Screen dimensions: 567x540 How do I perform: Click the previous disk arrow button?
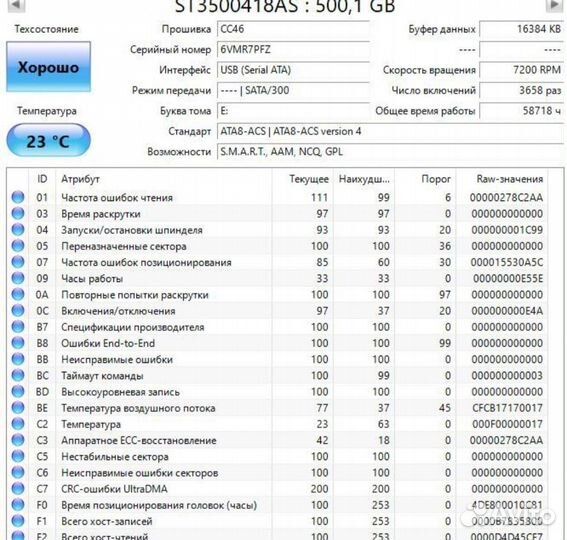point(17,5)
